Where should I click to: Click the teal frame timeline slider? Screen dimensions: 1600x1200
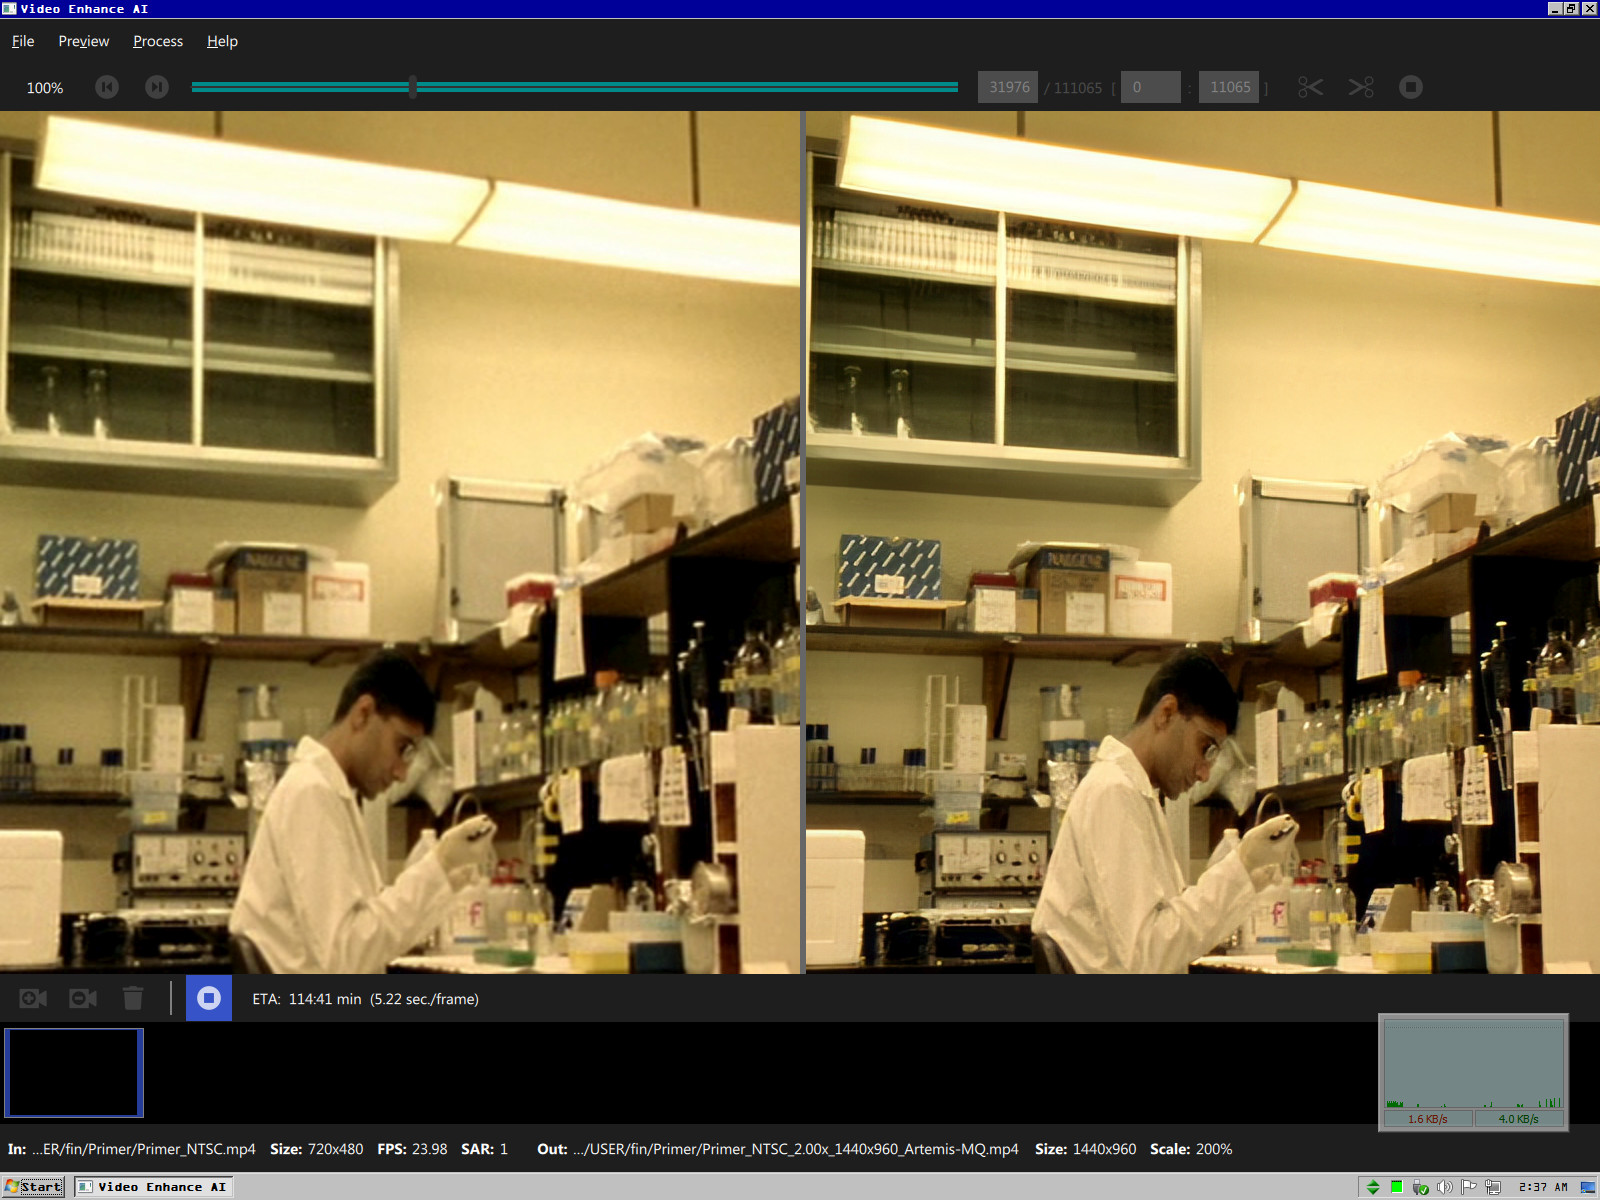pyautogui.click(x=575, y=87)
